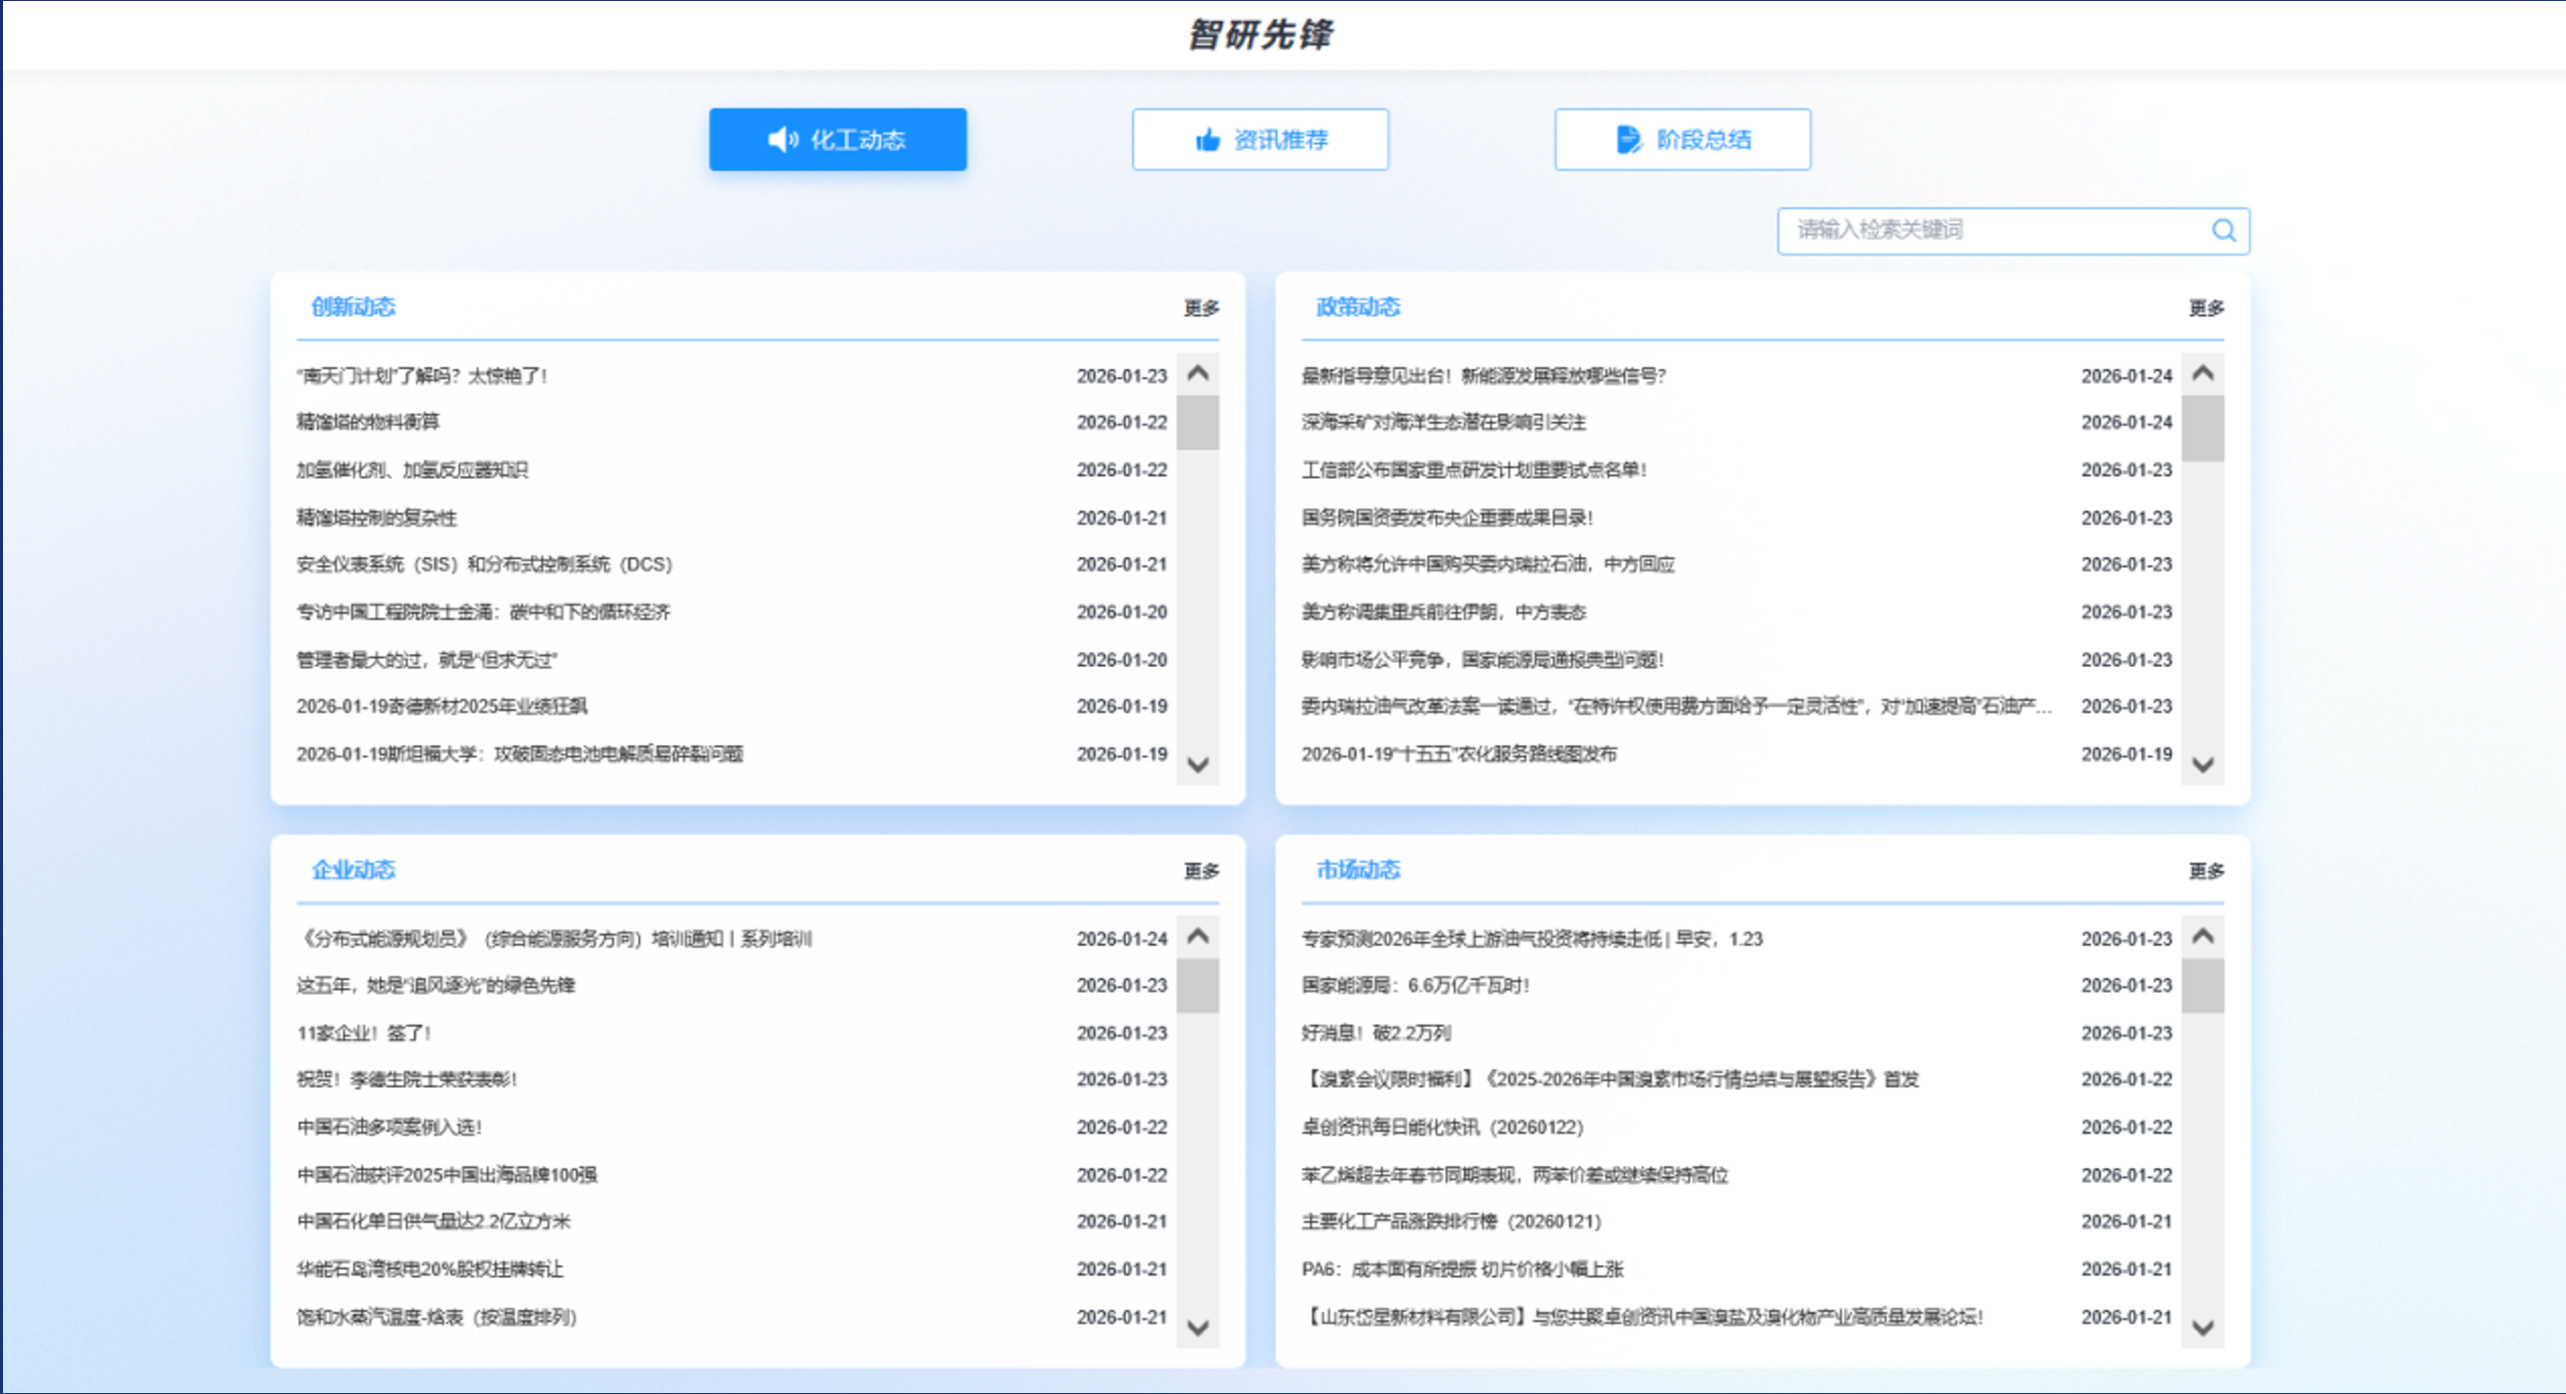2566x1394 pixels.
Task: Open 更多 in the 政策动态 panel
Action: point(2206,308)
